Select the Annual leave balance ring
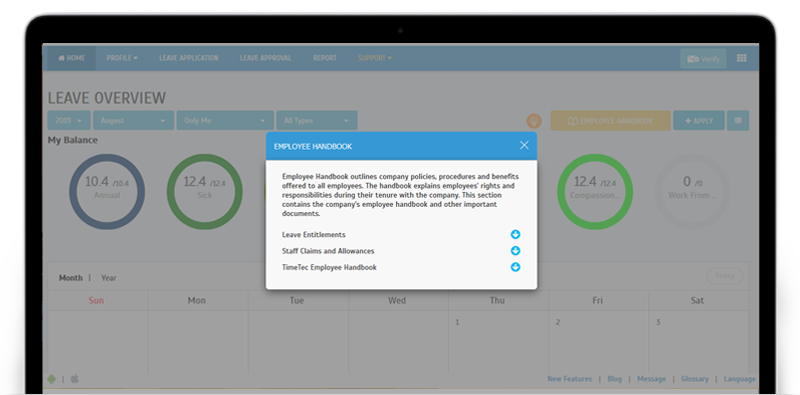 pyautogui.click(x=107, y=191)
